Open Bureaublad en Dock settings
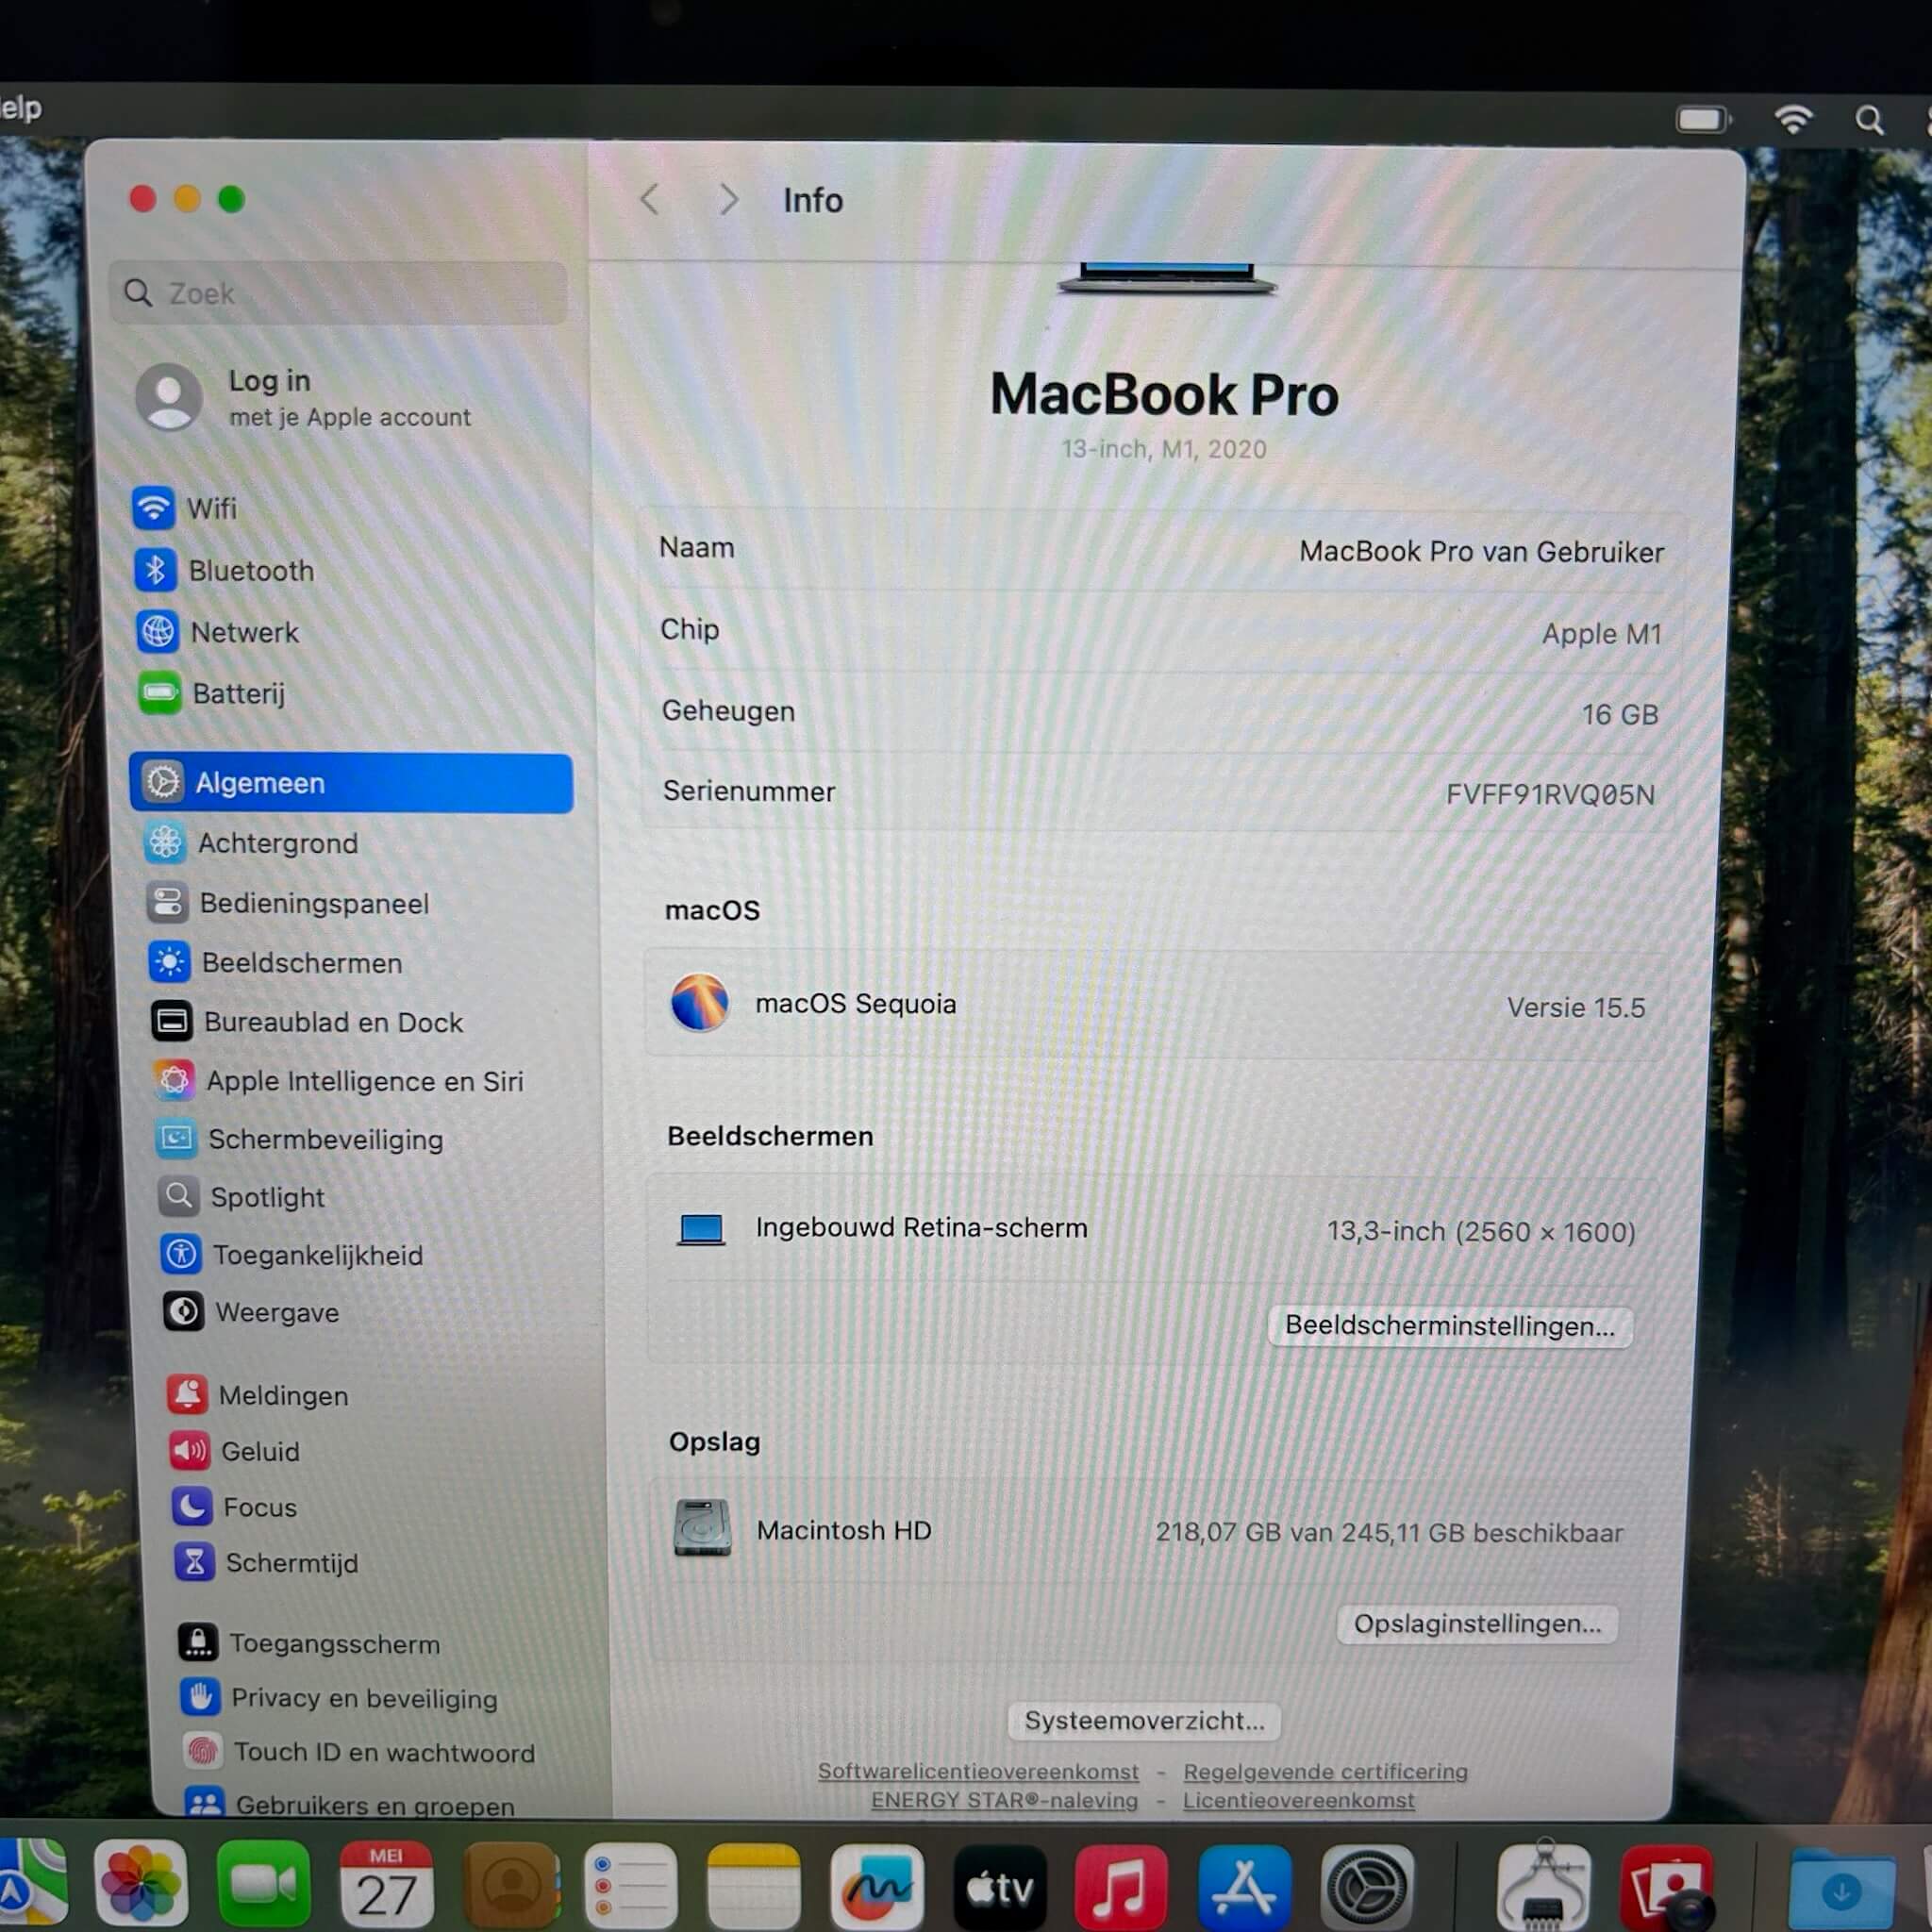The height and width of the screenshot is (1932, 1932). click(x=307, y=1022)
